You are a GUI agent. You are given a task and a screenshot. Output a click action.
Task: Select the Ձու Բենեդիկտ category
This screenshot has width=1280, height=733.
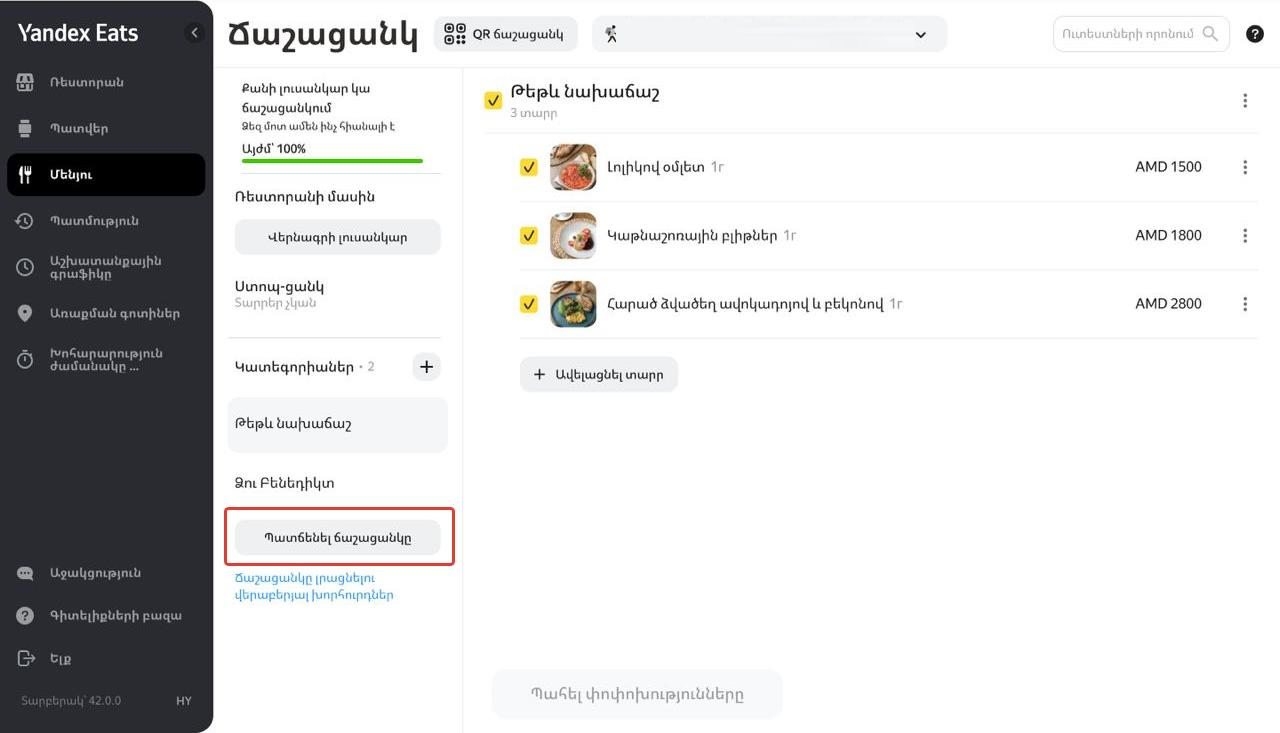coord(285,483)
